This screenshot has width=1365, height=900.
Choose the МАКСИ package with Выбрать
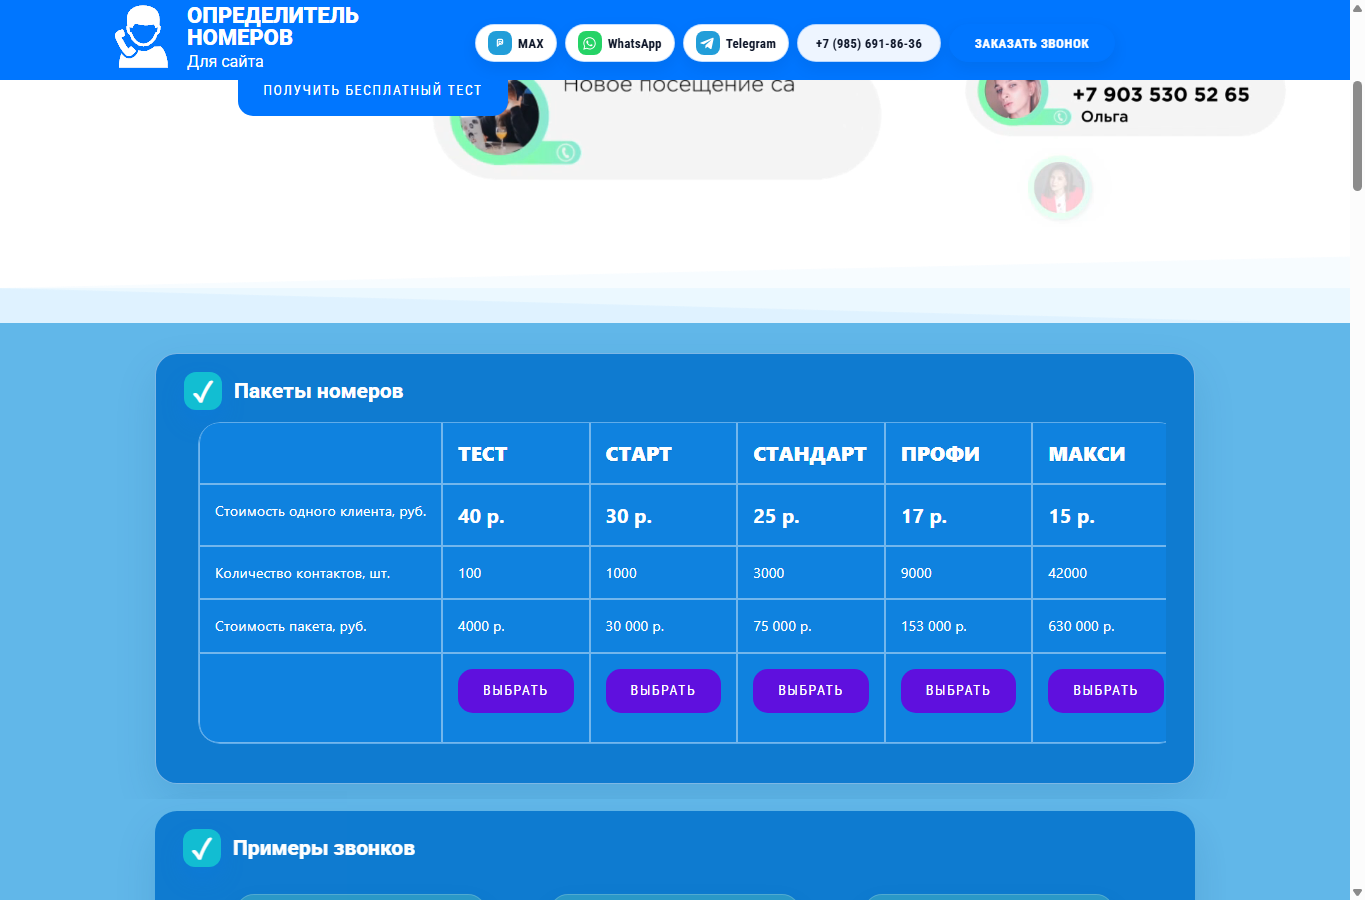pos(1106,691)
